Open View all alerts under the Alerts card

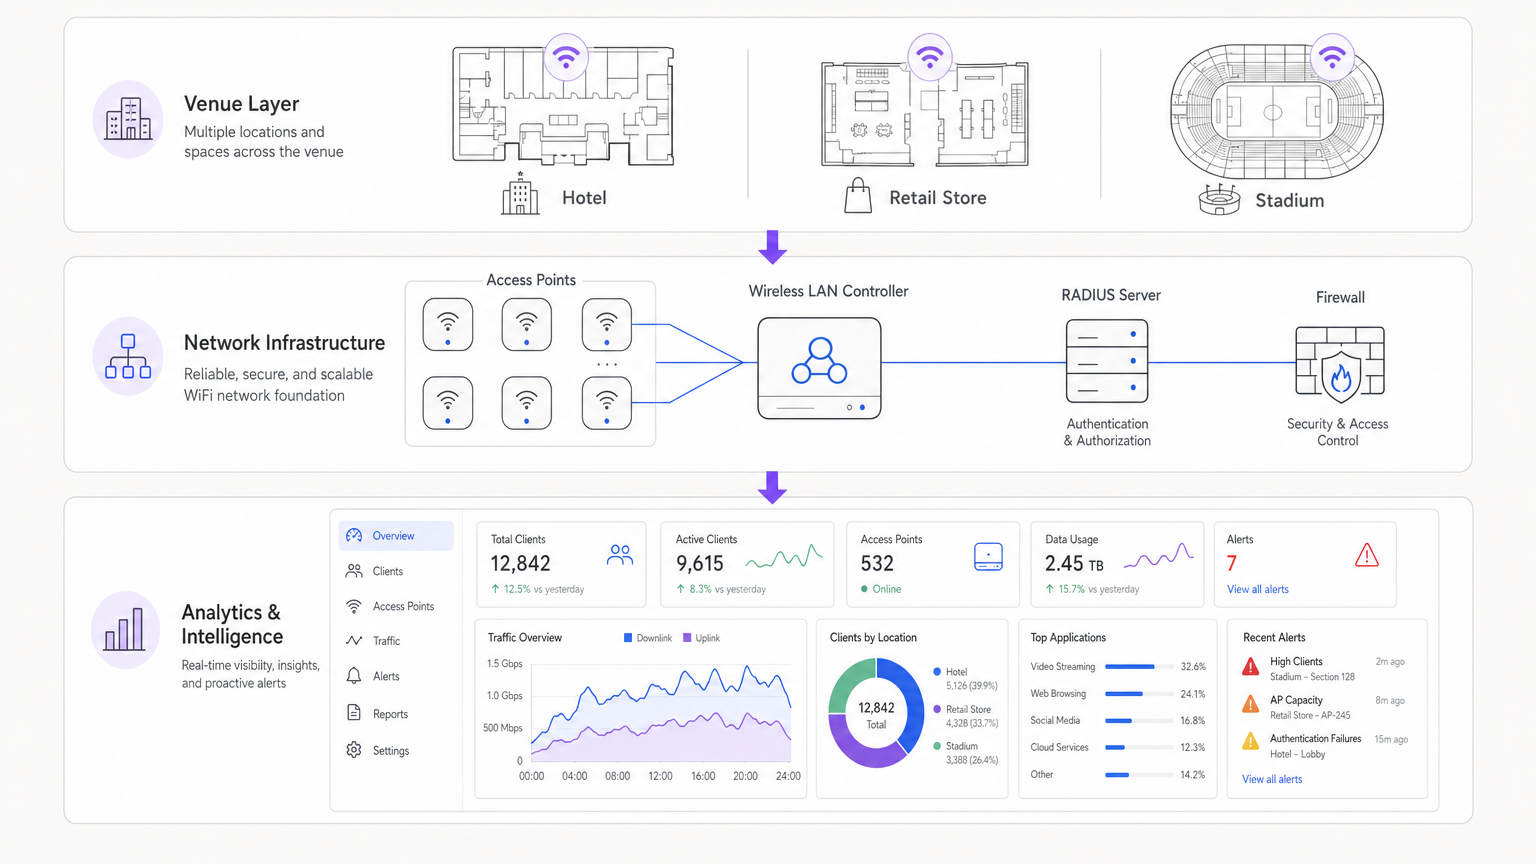pyautogui.click(x=1257, y=589)
